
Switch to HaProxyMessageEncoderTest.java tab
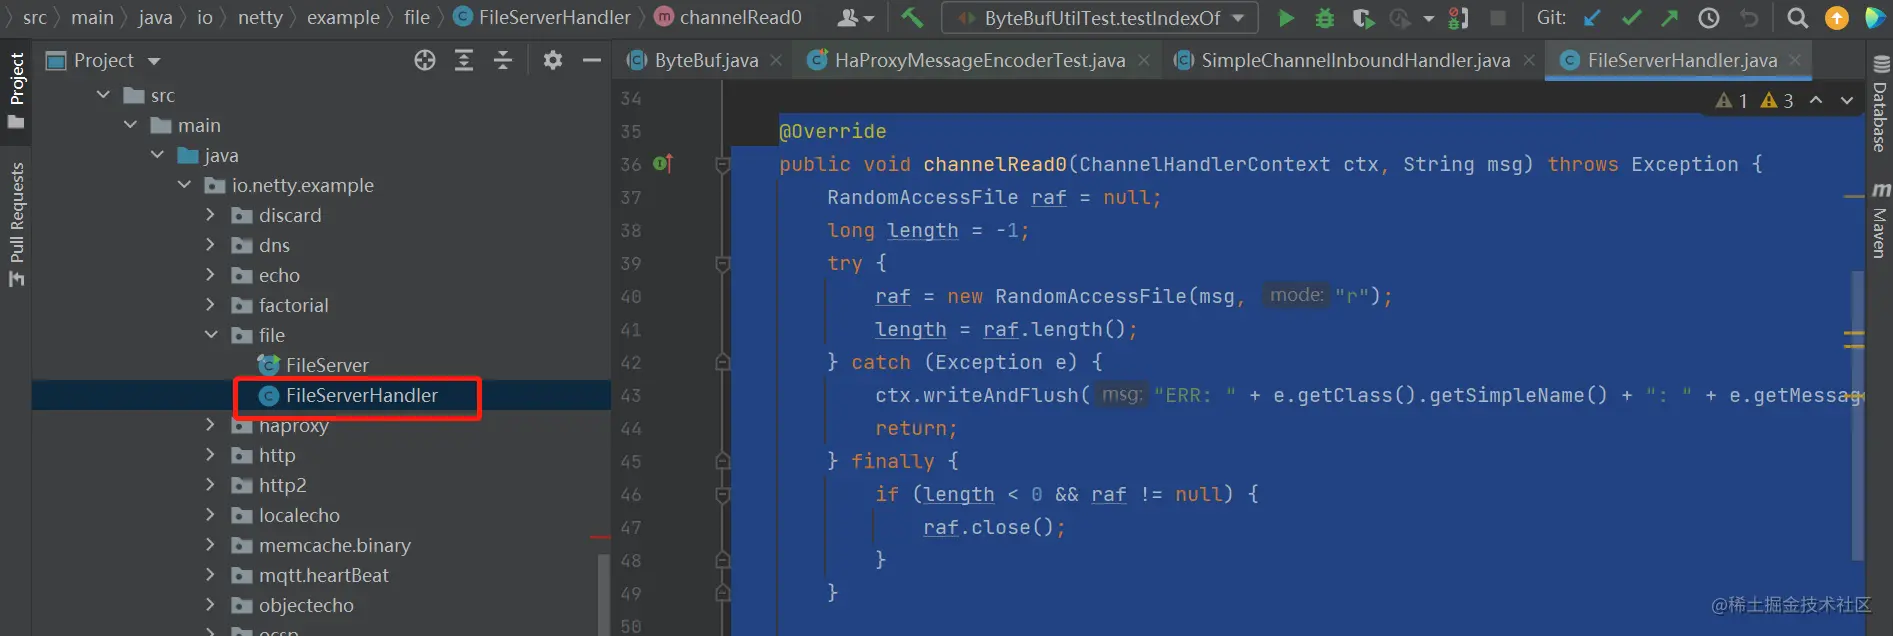point(979,60)
